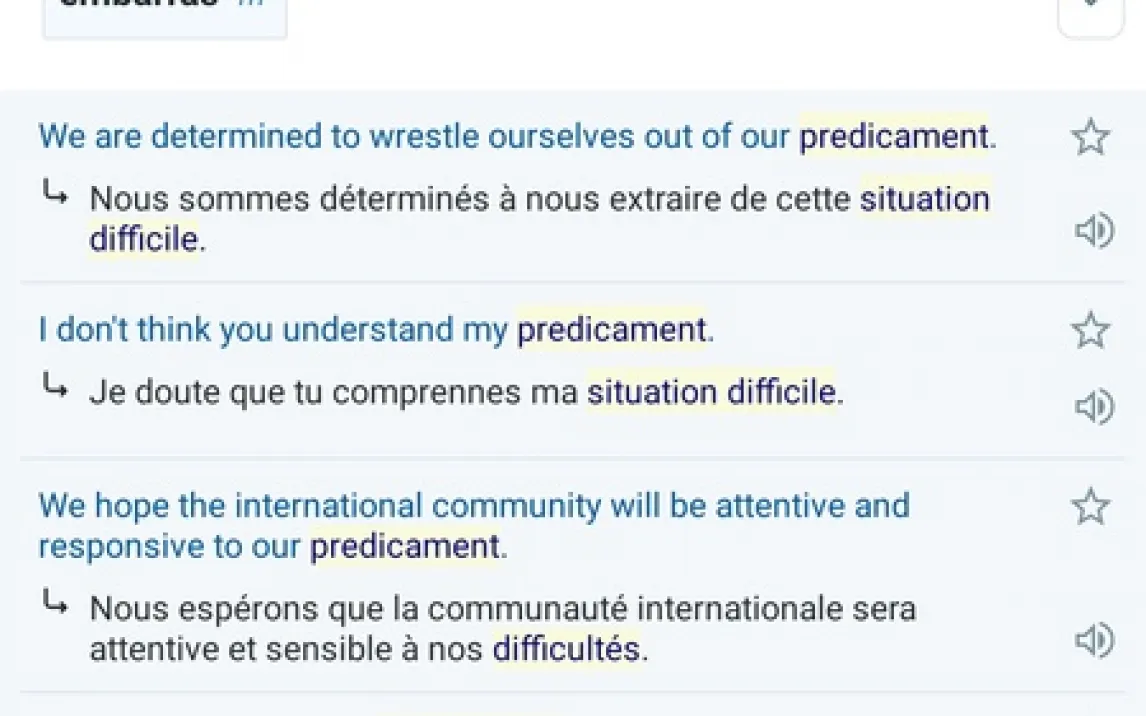Click arrow icon before 'Nous sommes déterminés'
Image resolution: width=1146 pixels, height=716 pixels.
tap(56, 196)
